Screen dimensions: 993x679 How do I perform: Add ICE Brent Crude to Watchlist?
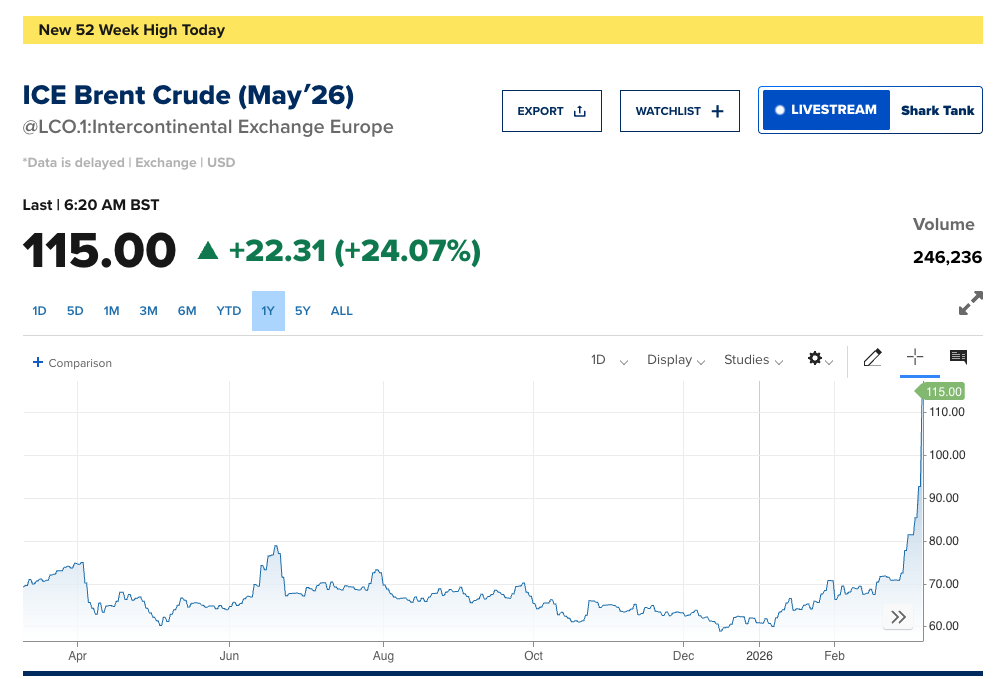click(679, 111)
